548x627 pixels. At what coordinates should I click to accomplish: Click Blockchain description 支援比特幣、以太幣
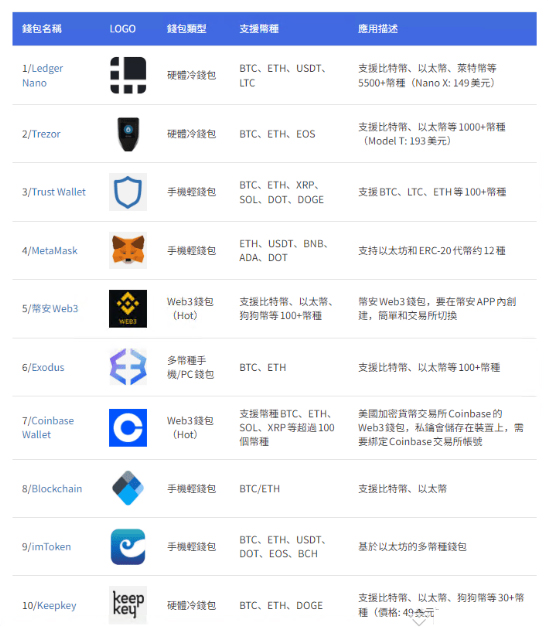(x=402, y=489)
